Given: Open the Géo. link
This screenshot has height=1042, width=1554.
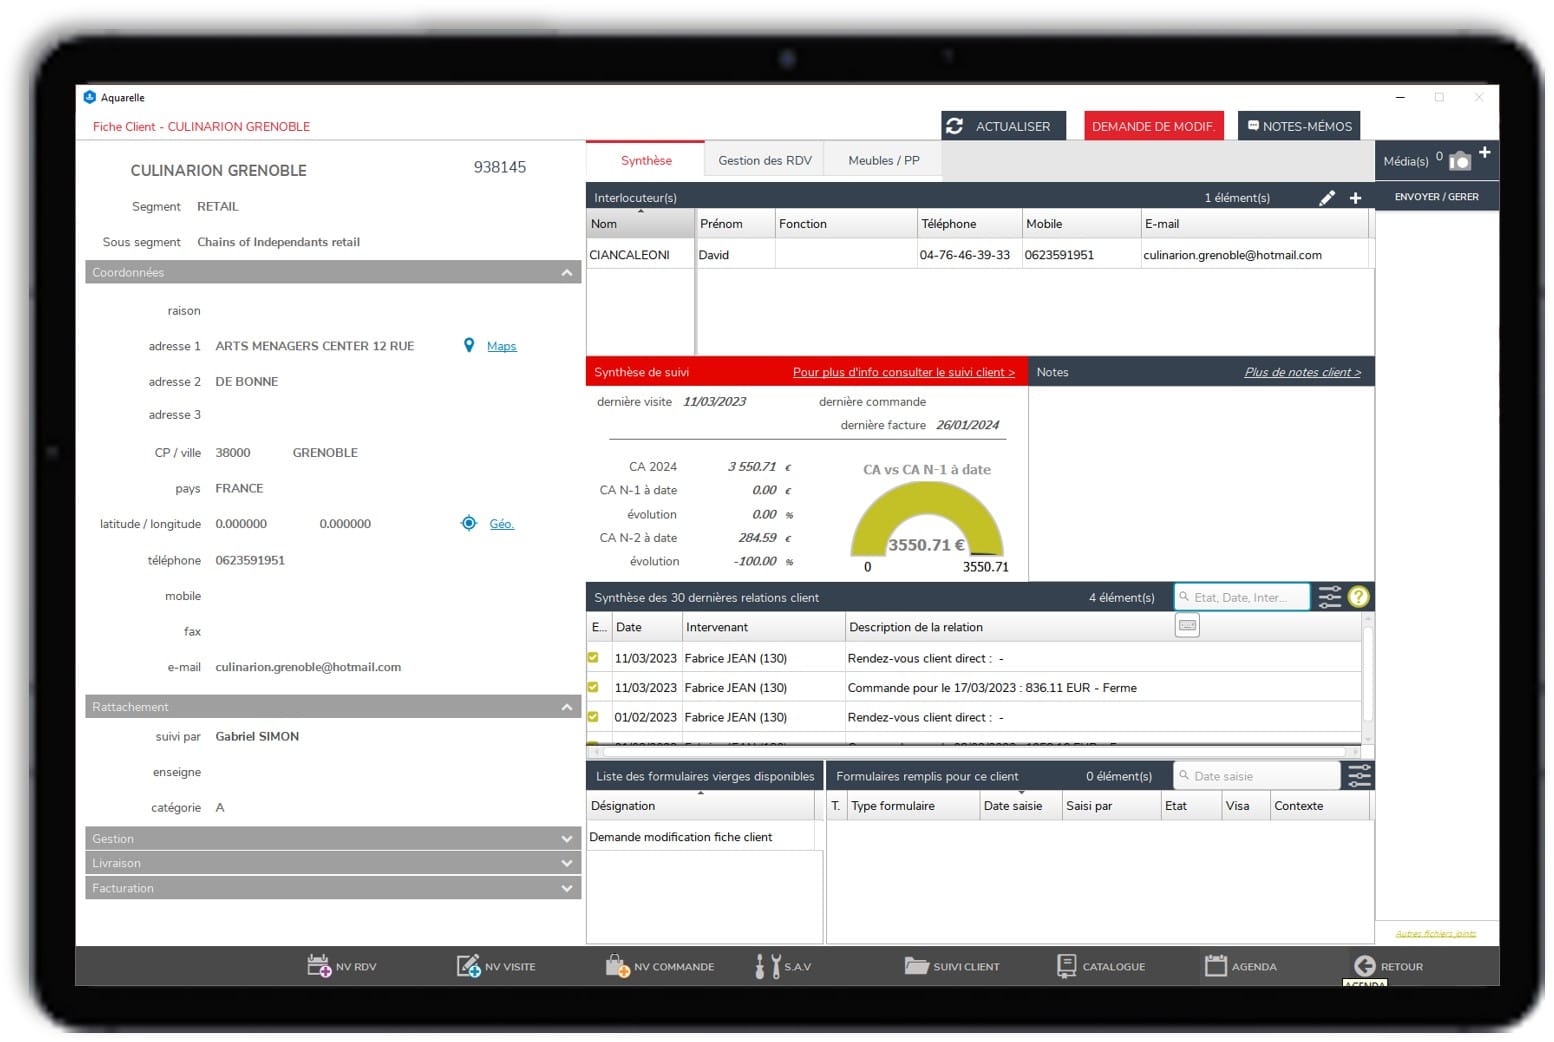Looking at the screenshot, I should (502, 524).
